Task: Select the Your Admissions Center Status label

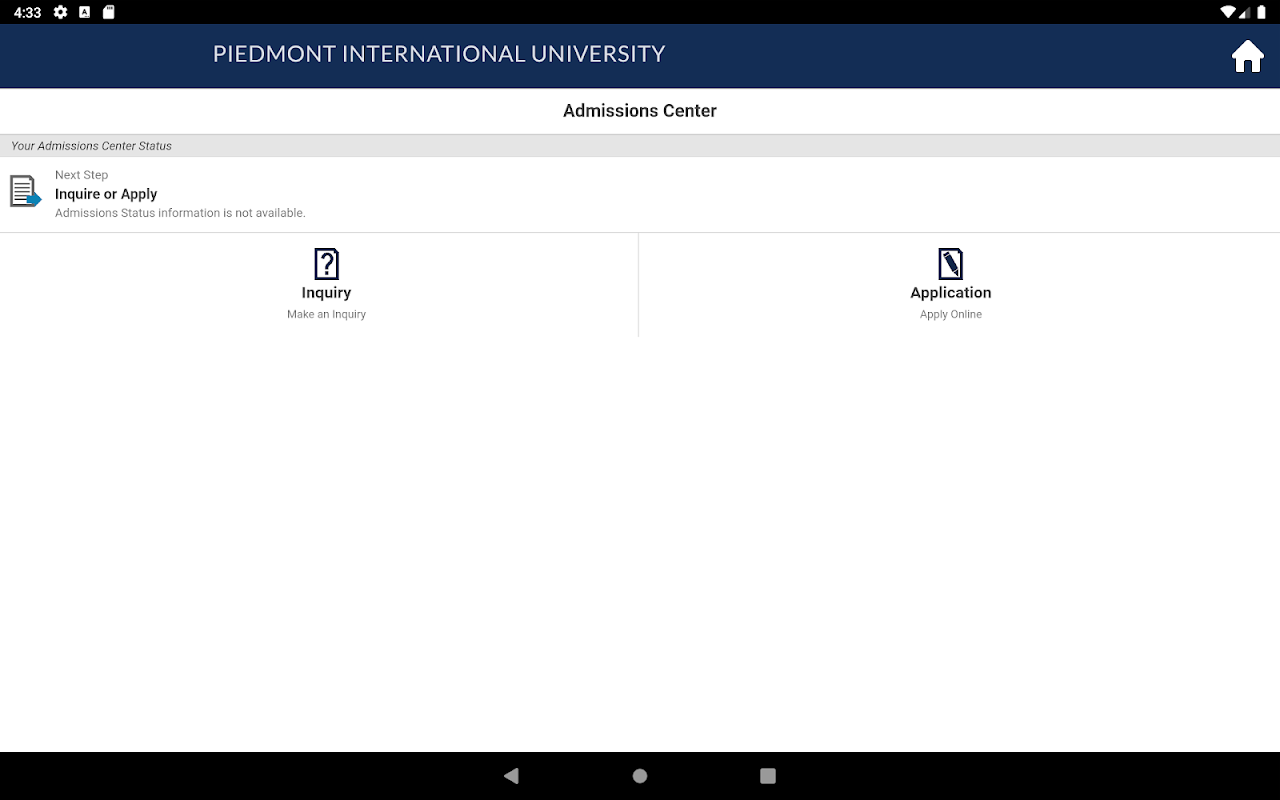Action: coord(91,146)
